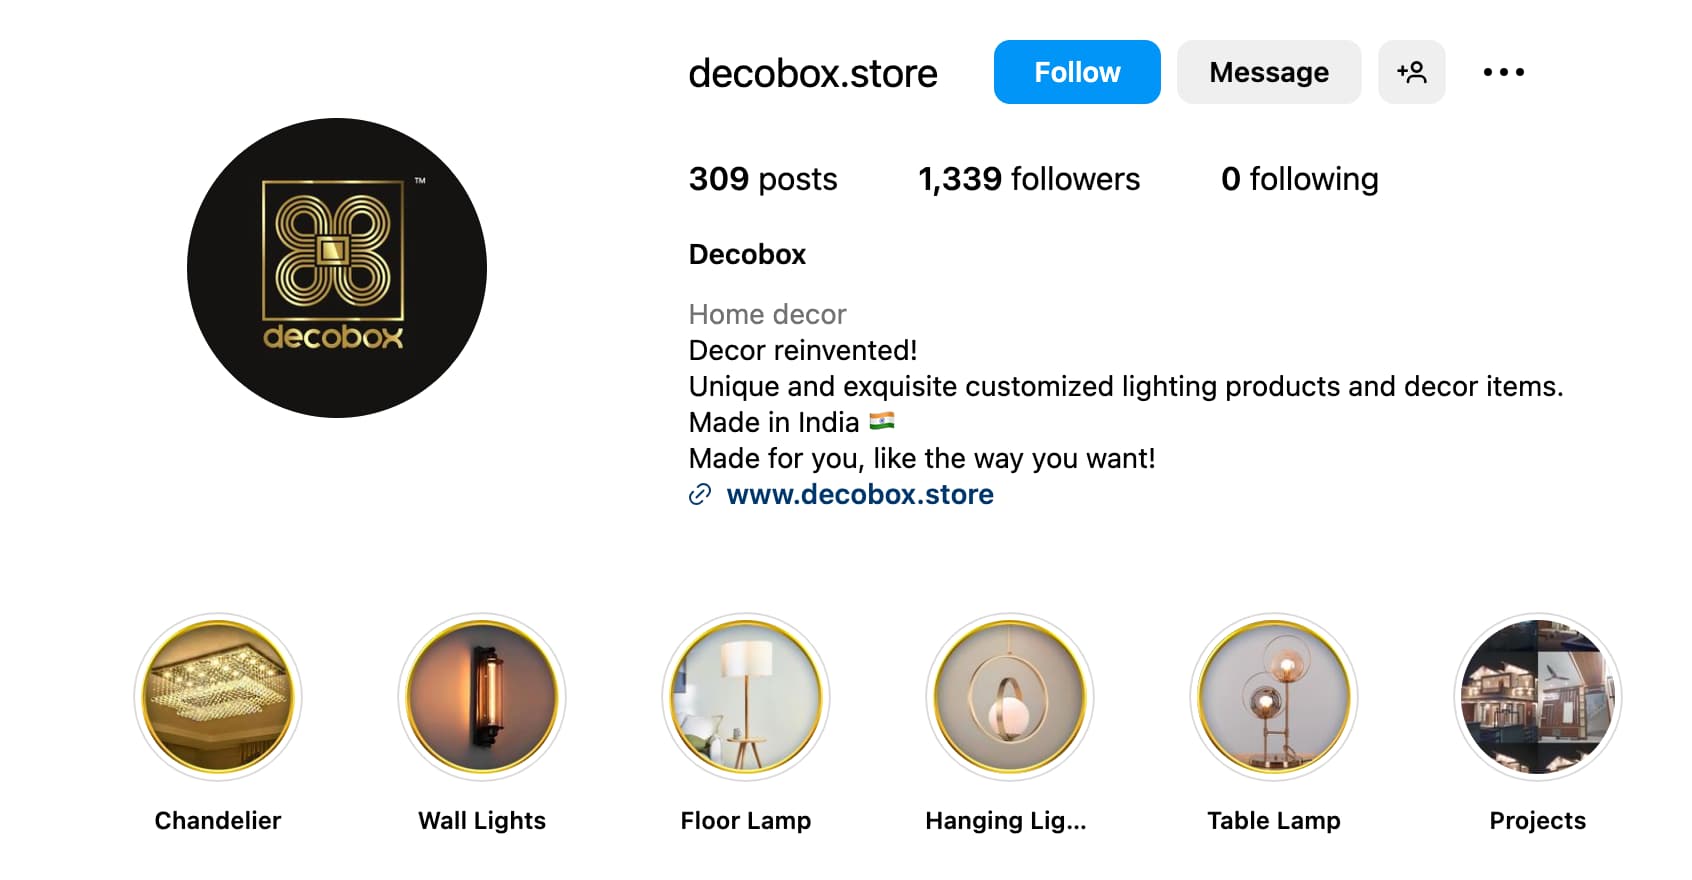The width and height of the screenshot is (1692, 880).
Task: View the 309 posts count
Action: 763,179
